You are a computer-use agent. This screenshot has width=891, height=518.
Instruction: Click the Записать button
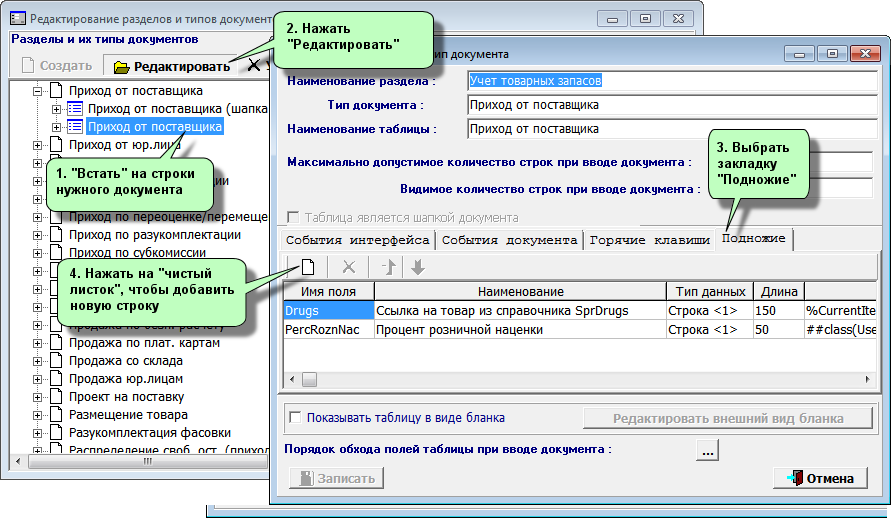tap(336, 478)
